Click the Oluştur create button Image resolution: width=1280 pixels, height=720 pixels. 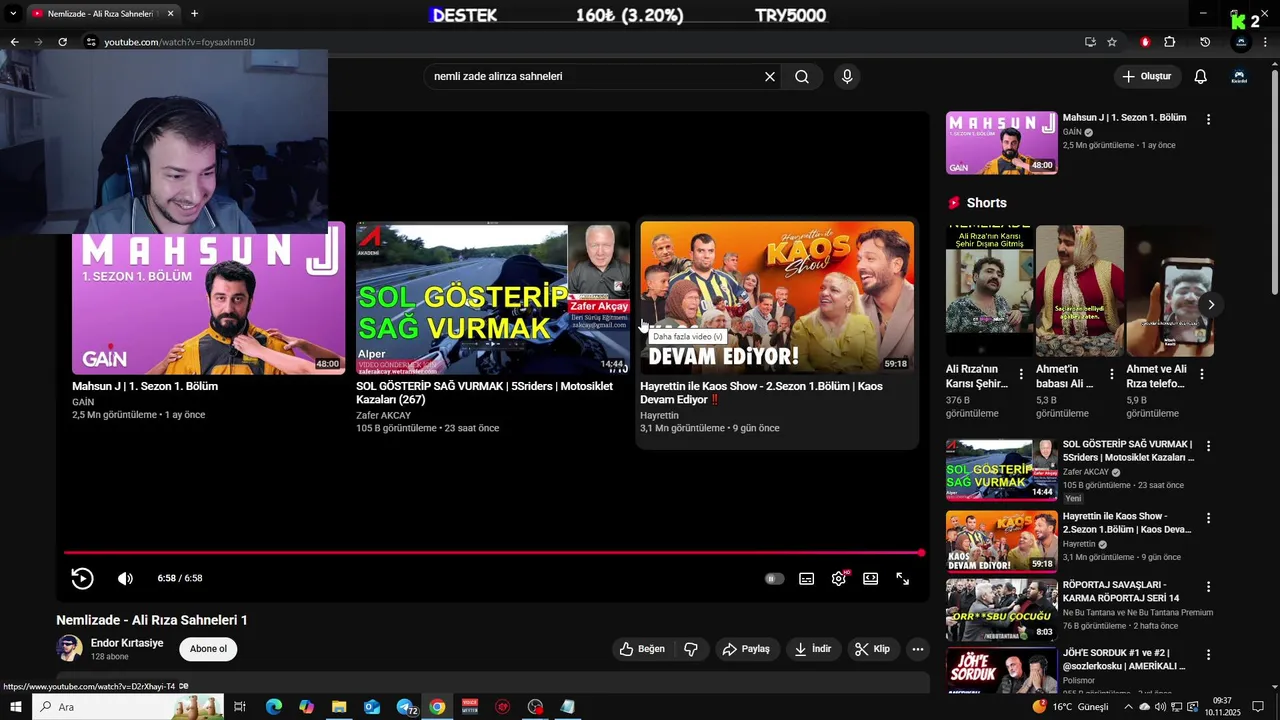1147,76
